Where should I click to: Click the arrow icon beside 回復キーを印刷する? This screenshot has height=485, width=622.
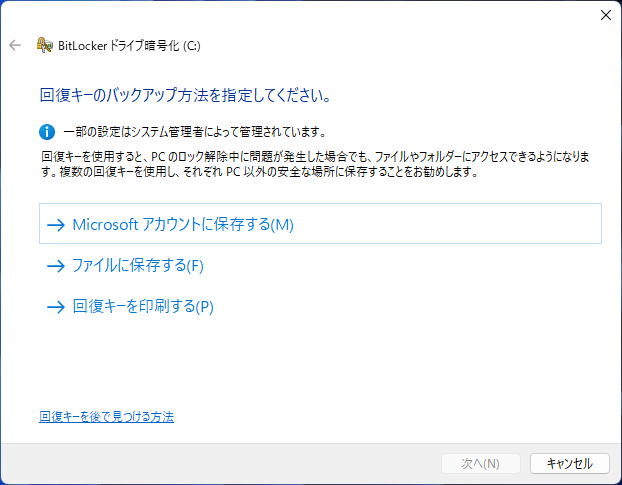pyautogui.click(x=55, y=307)
